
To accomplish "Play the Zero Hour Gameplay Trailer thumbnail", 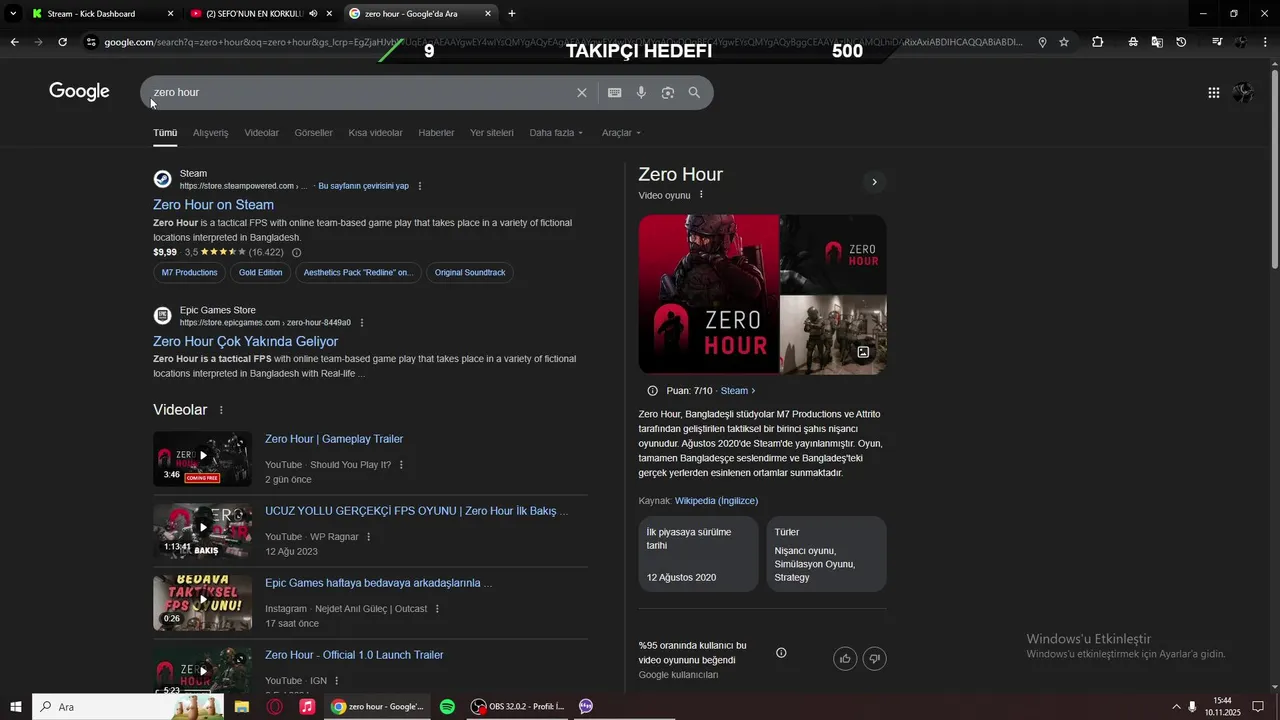I will 202,459.
